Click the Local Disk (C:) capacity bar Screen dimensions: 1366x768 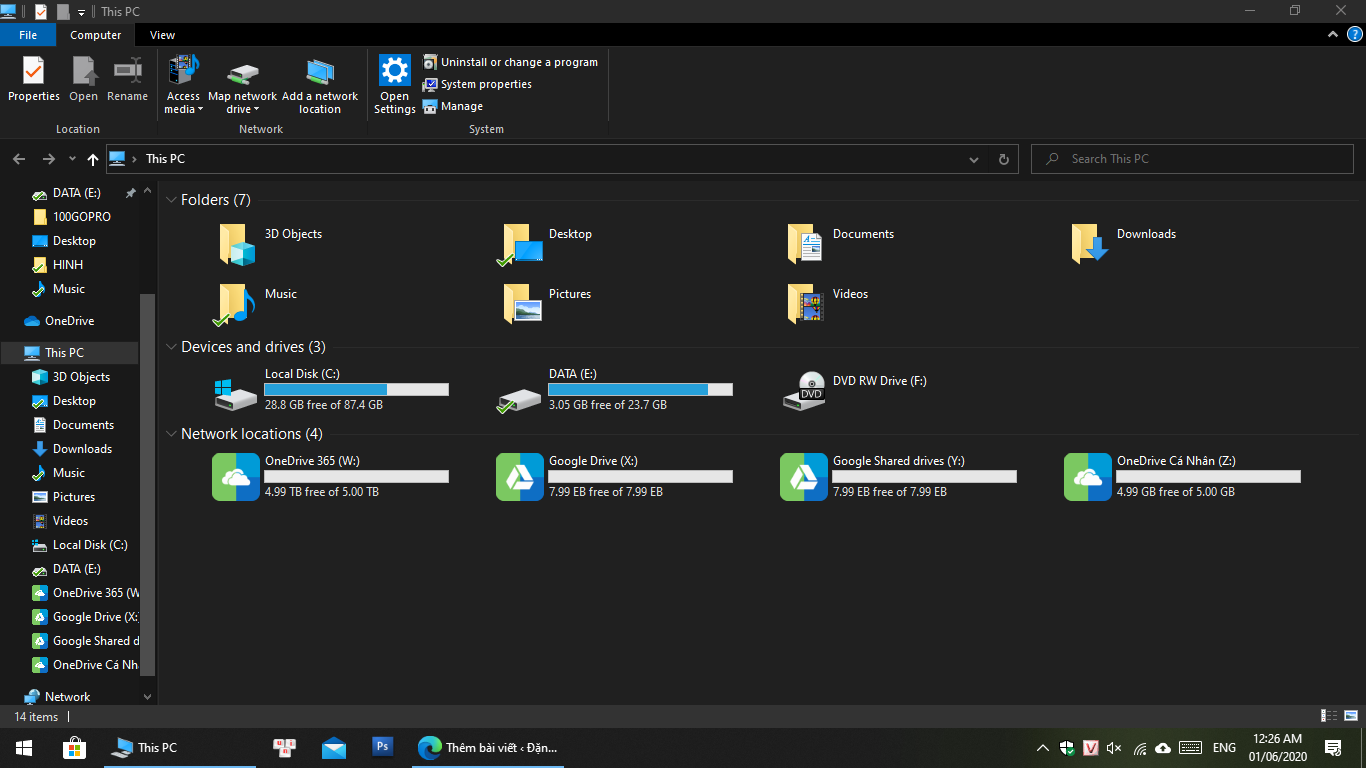click(356, 389)
